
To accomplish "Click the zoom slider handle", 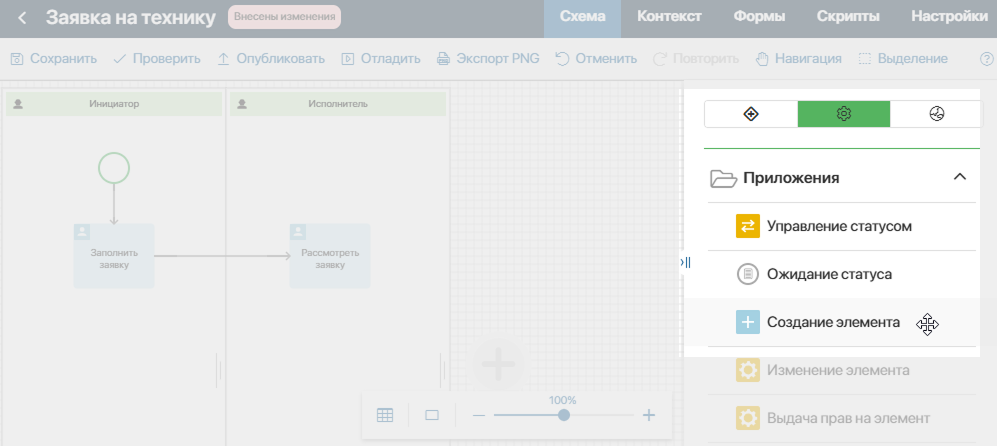I will (x=563, y=415).
